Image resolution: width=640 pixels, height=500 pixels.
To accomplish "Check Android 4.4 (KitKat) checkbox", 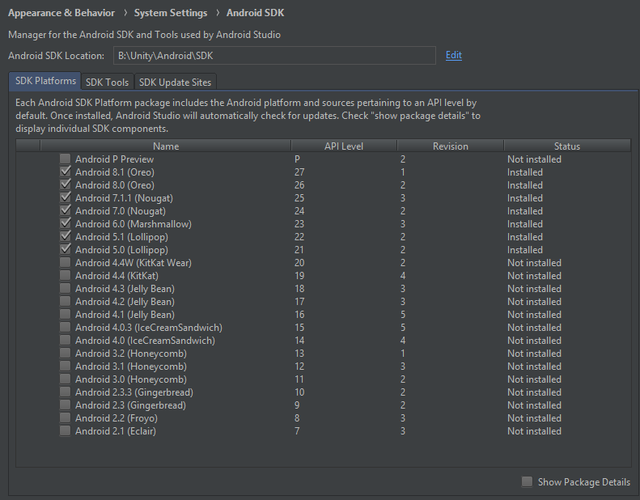I will 65,275.
